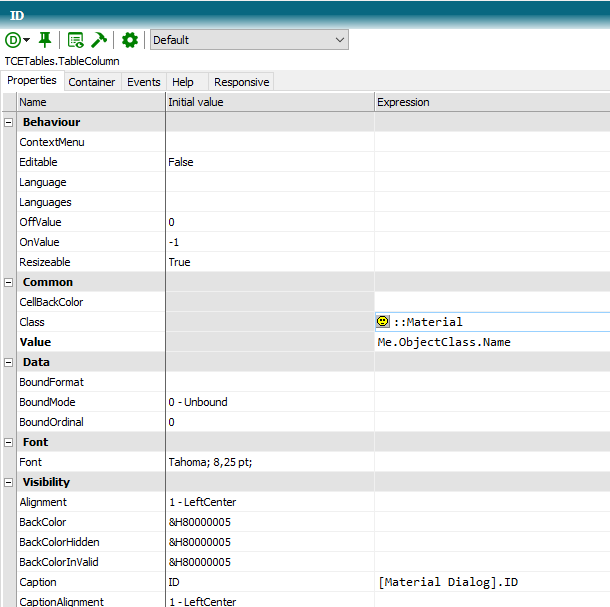610x607 pixels.
Task: Select the Editable value False
Action: pyautogui.click(x=270, y=162)
